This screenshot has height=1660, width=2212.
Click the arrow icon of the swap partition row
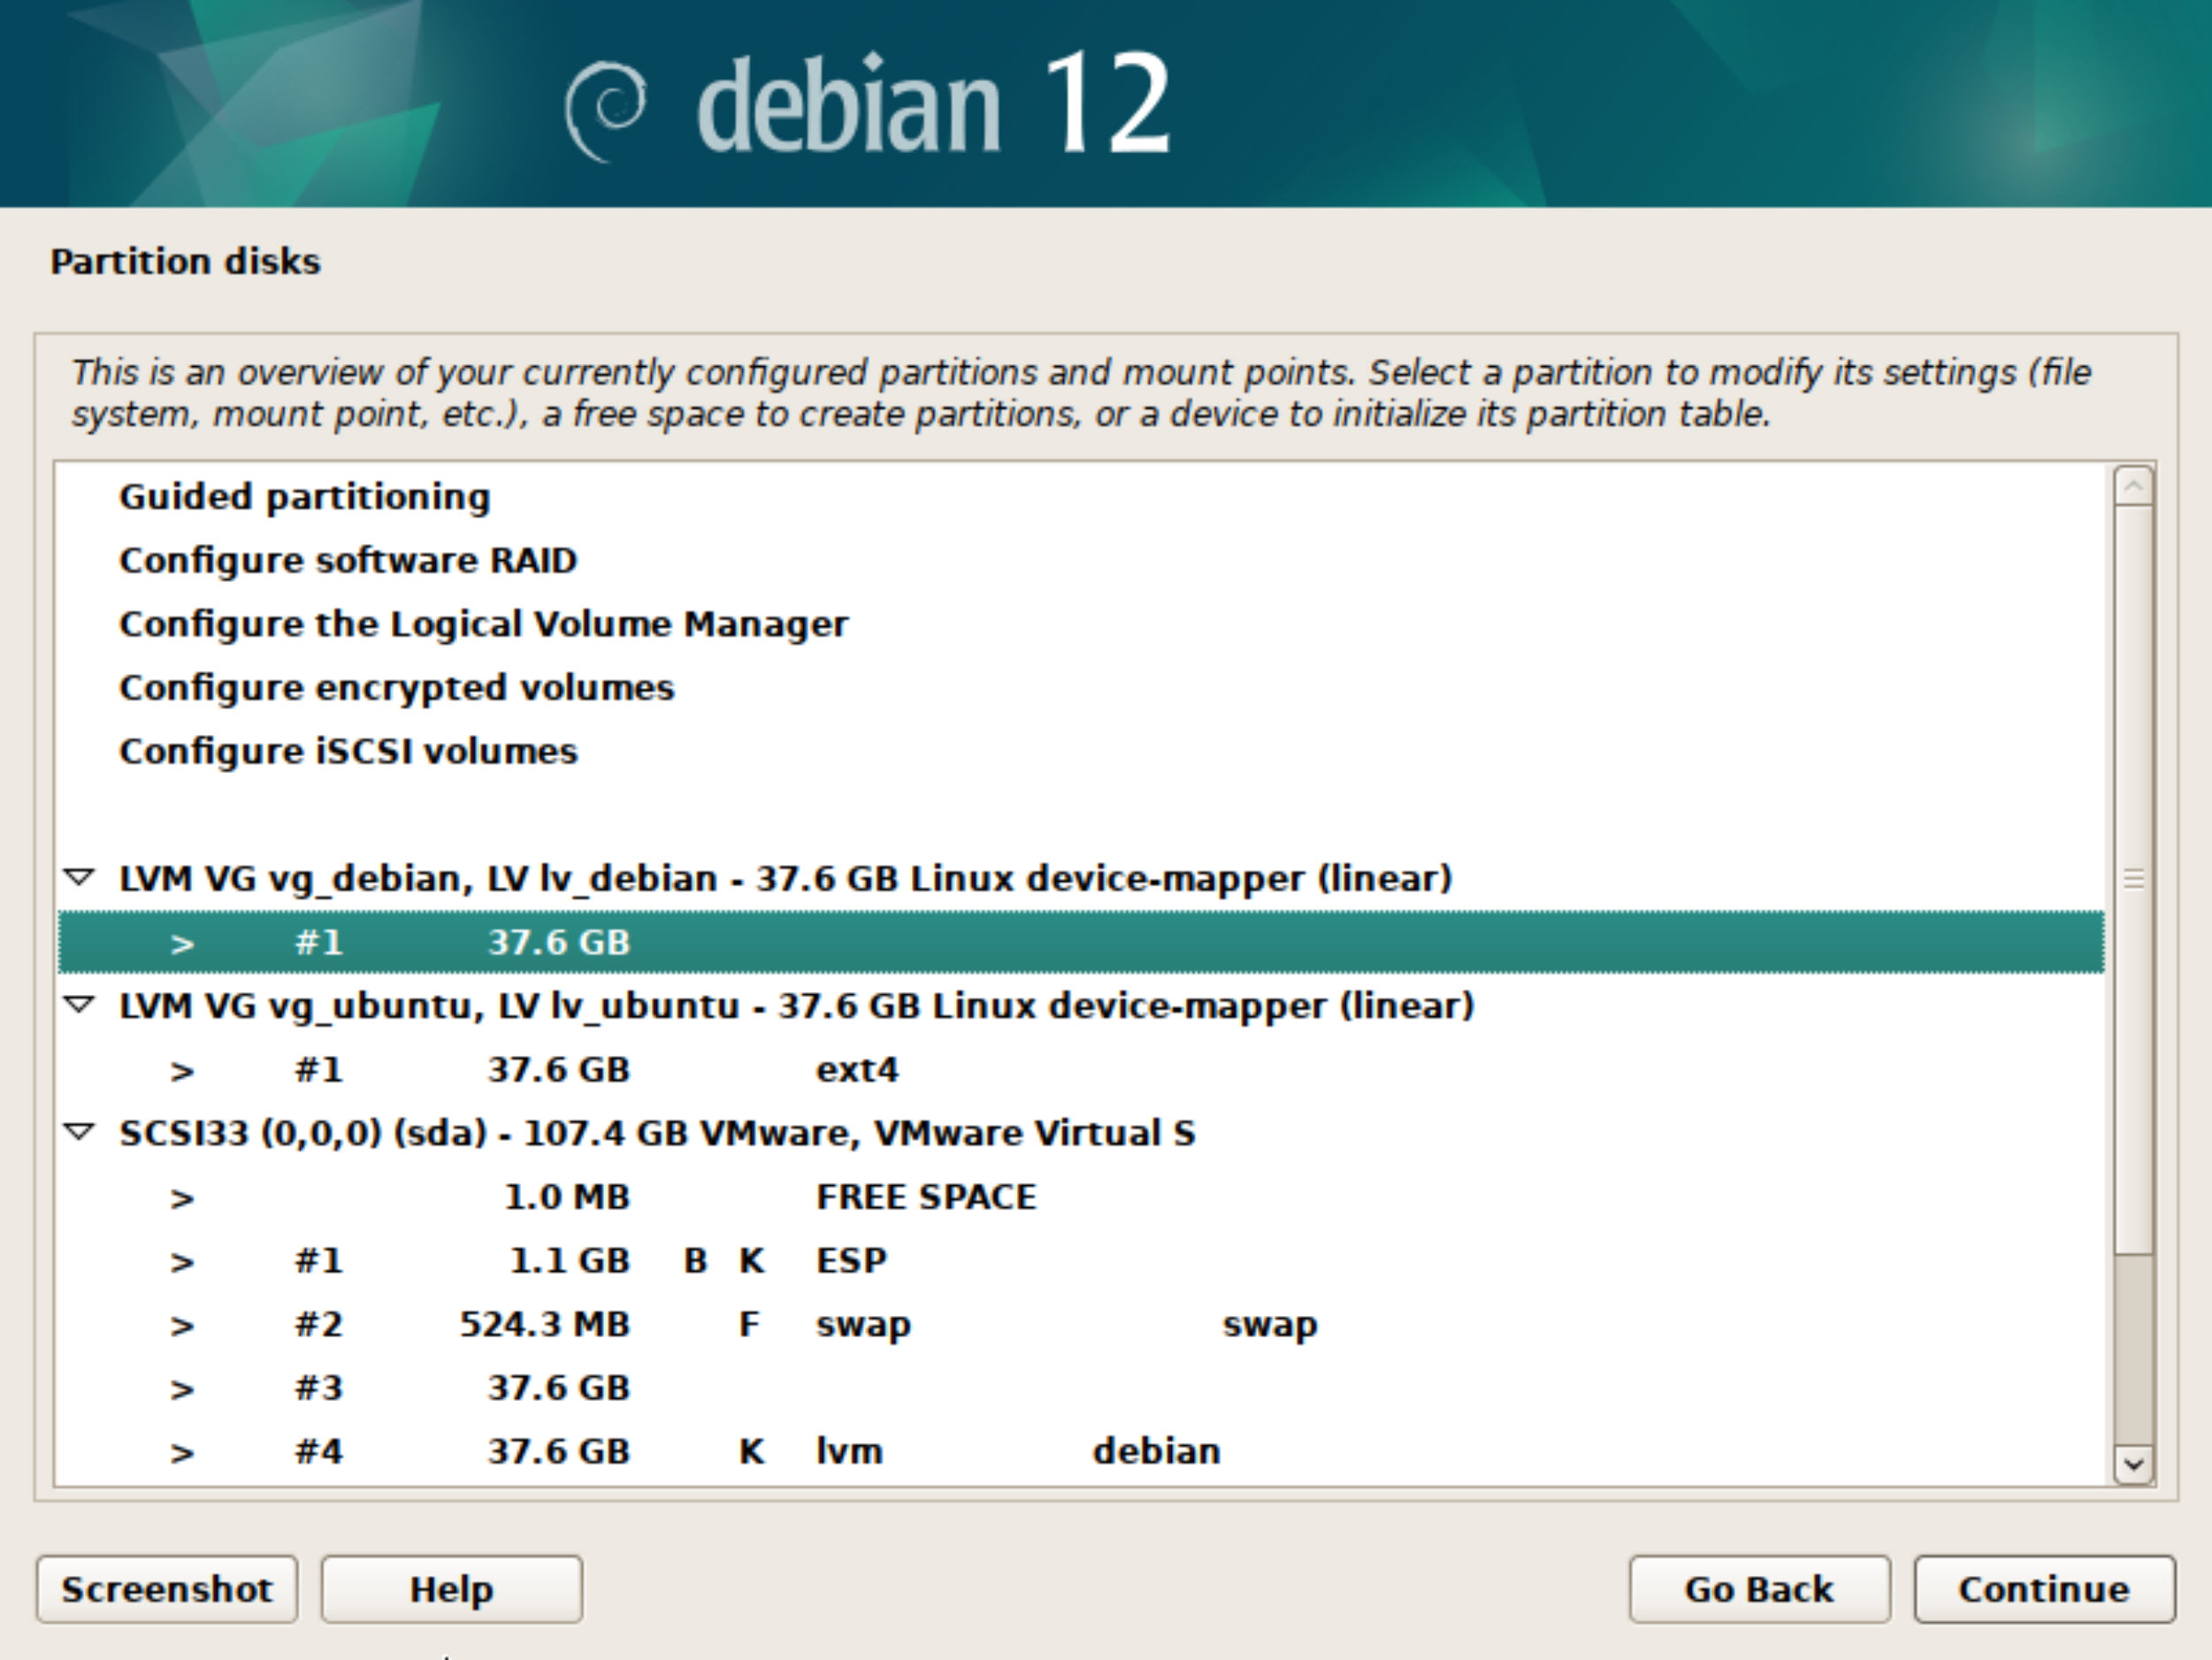(182, 1326)
